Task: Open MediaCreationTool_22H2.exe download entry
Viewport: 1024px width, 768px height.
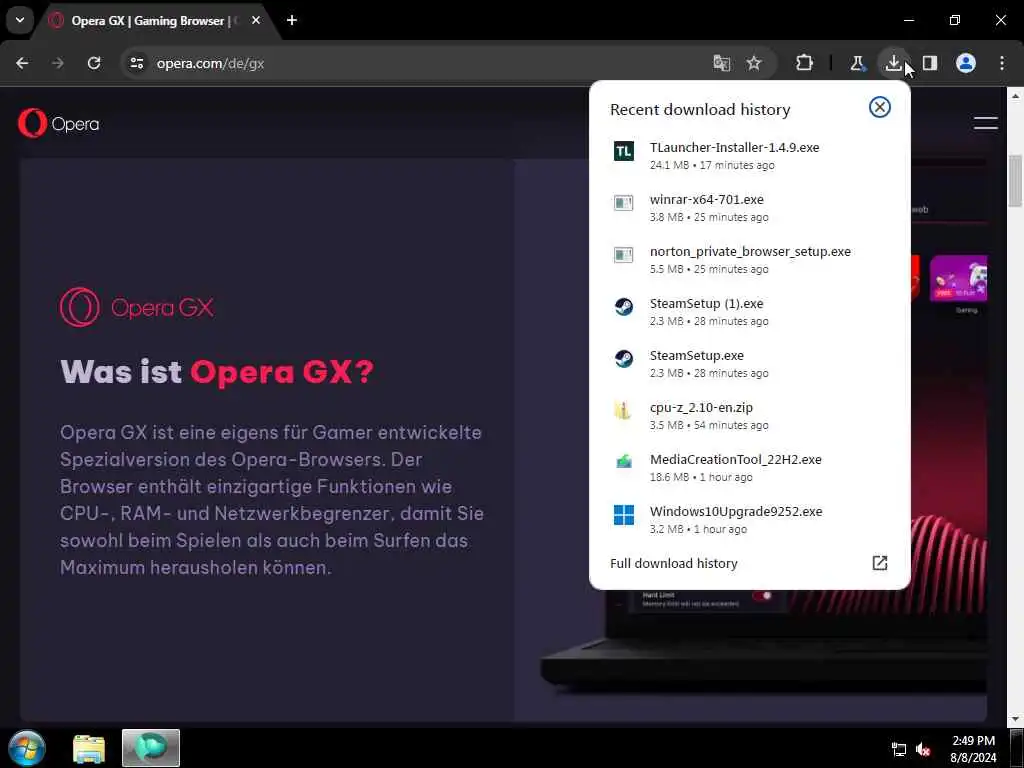Action: [x=750, y=467]
